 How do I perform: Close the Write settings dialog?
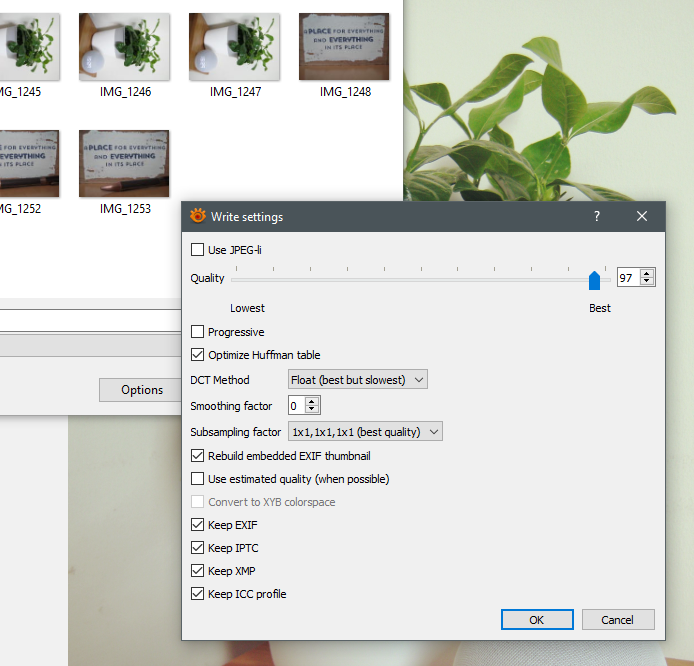point(642,216)
